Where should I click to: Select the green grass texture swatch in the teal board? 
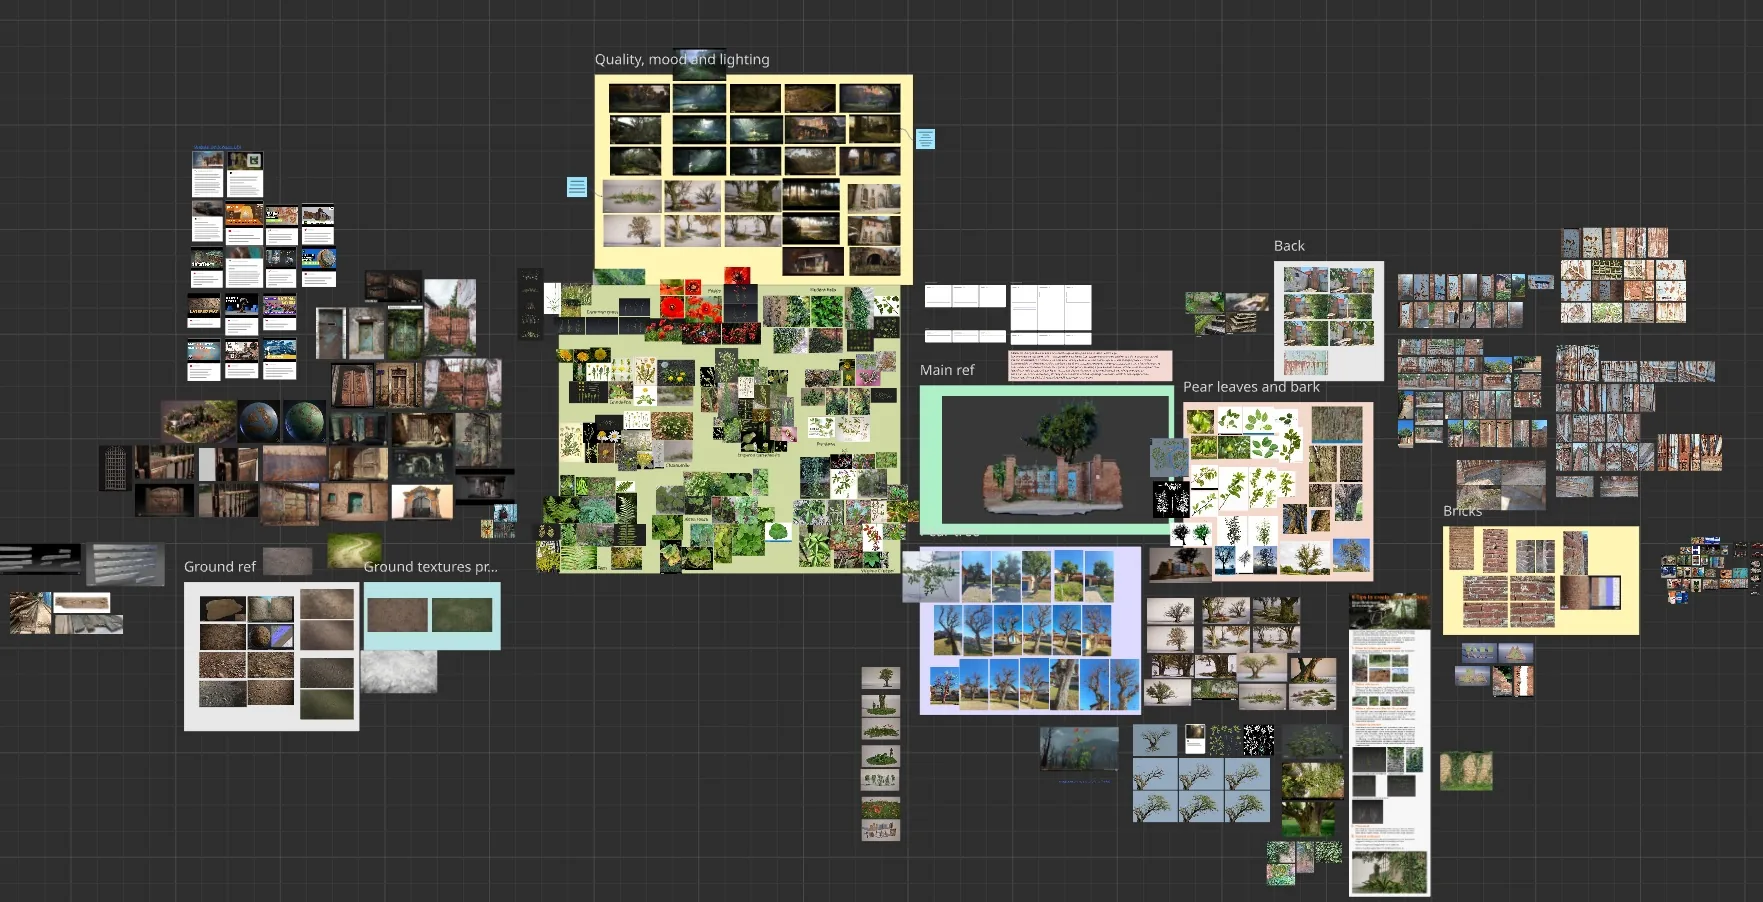(x=462, y=615)
